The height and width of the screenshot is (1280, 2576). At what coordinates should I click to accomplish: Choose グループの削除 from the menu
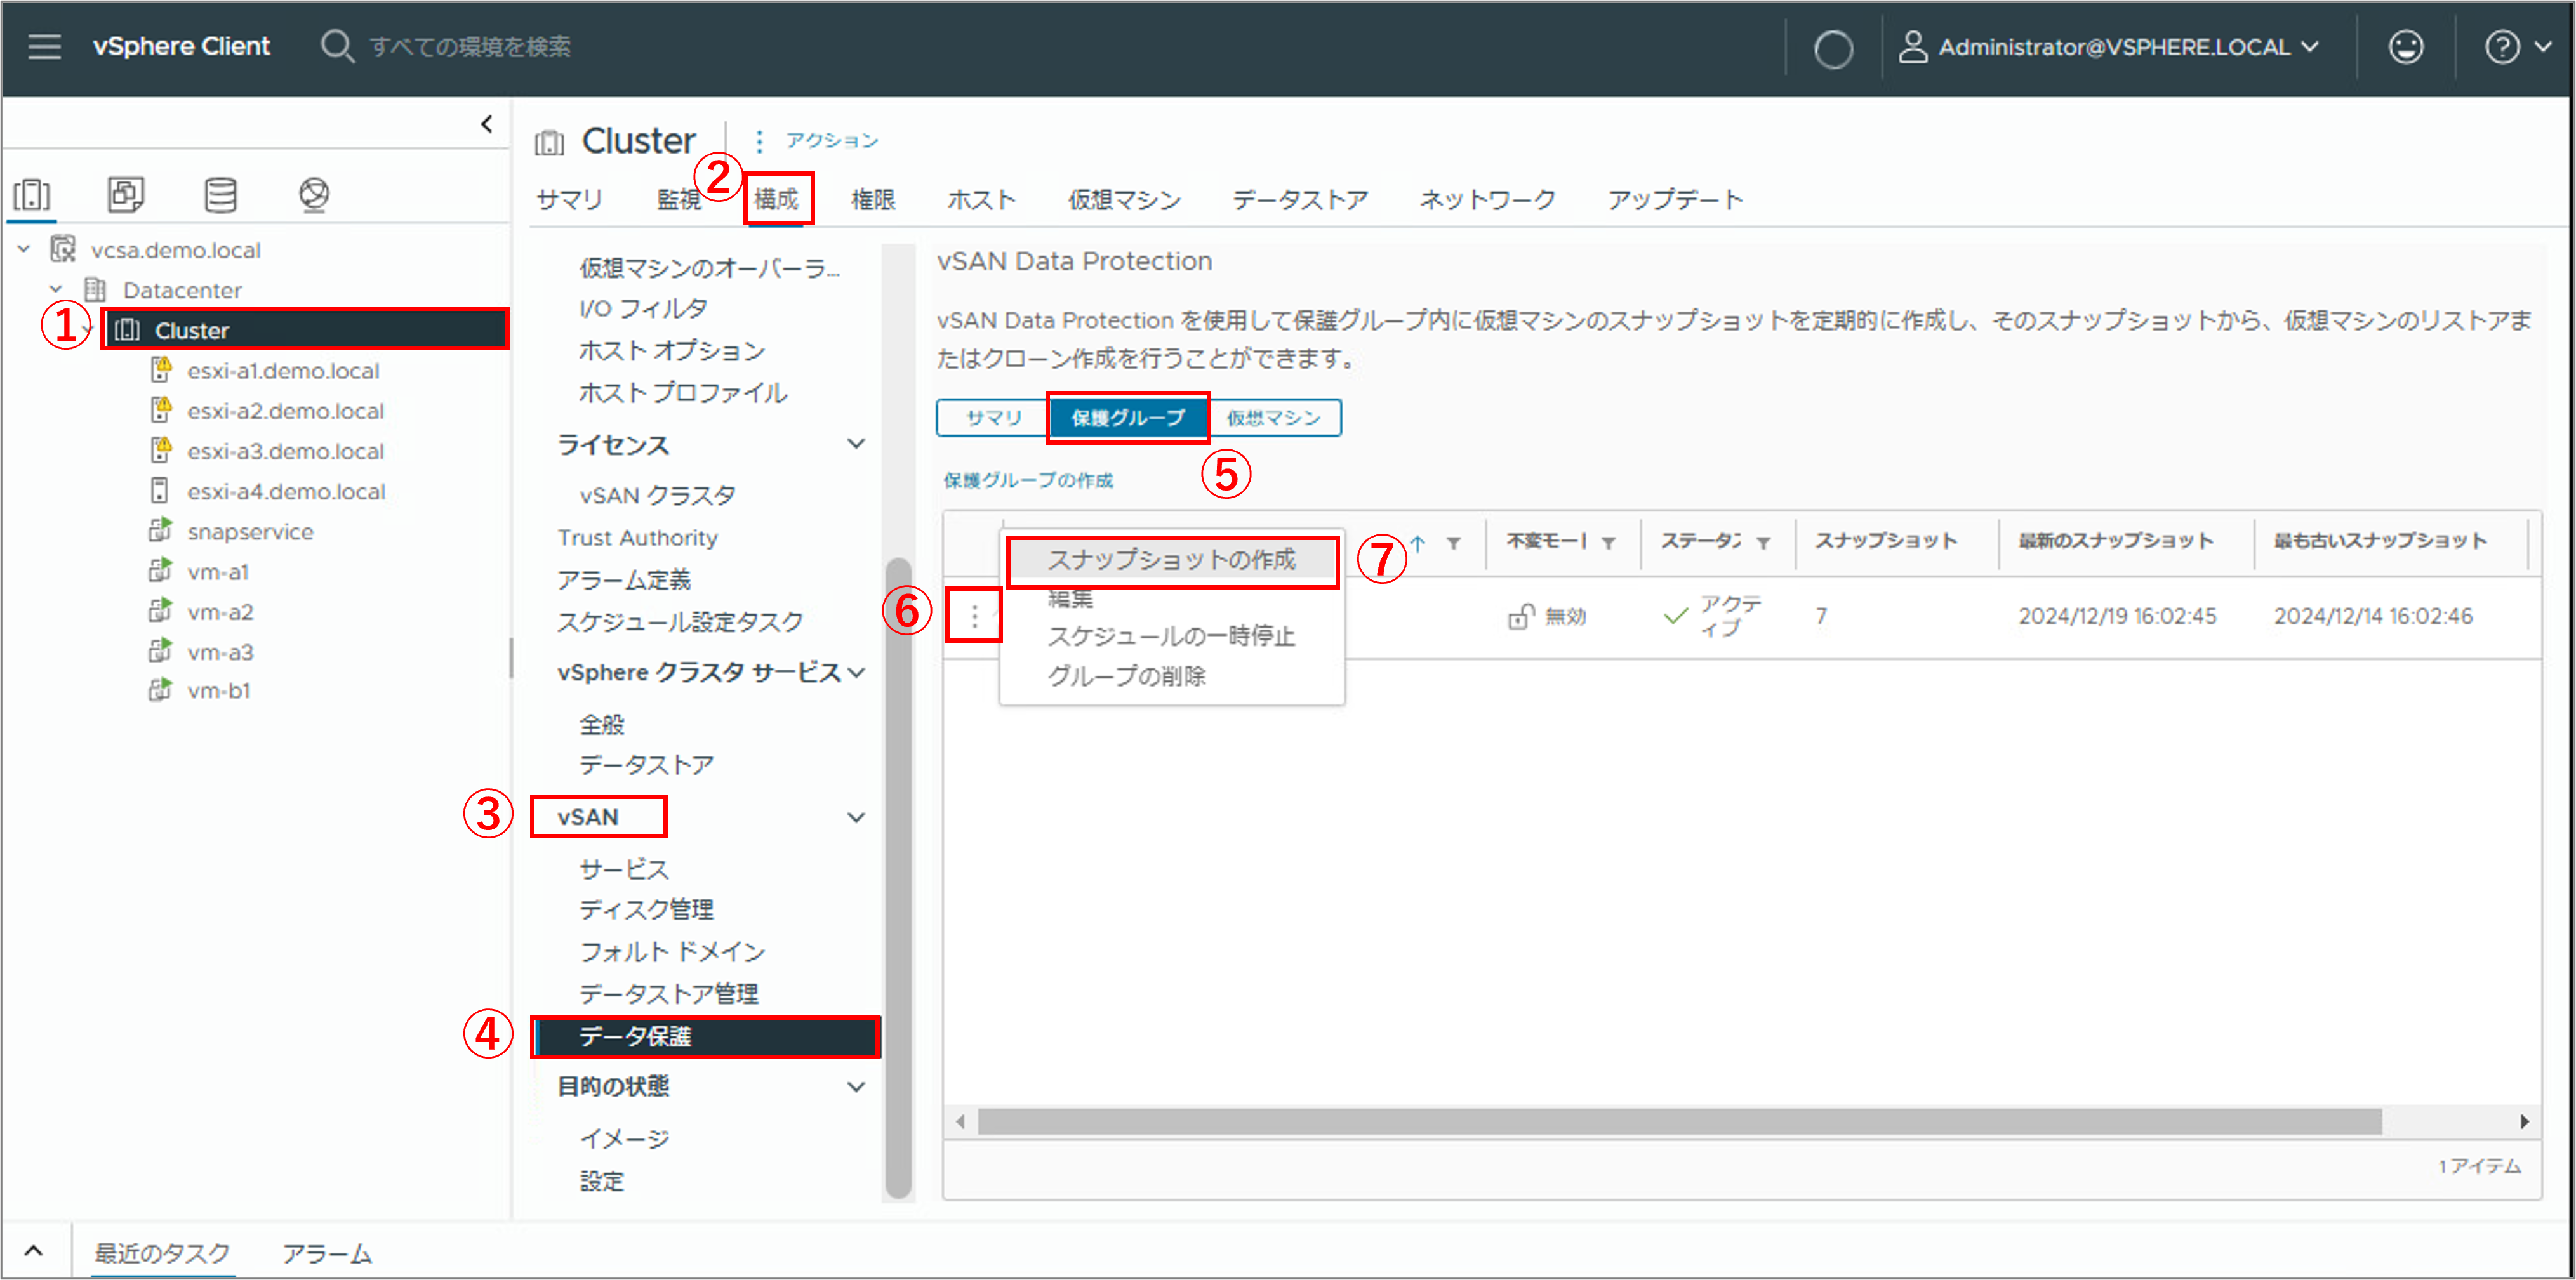point(1126,677)
